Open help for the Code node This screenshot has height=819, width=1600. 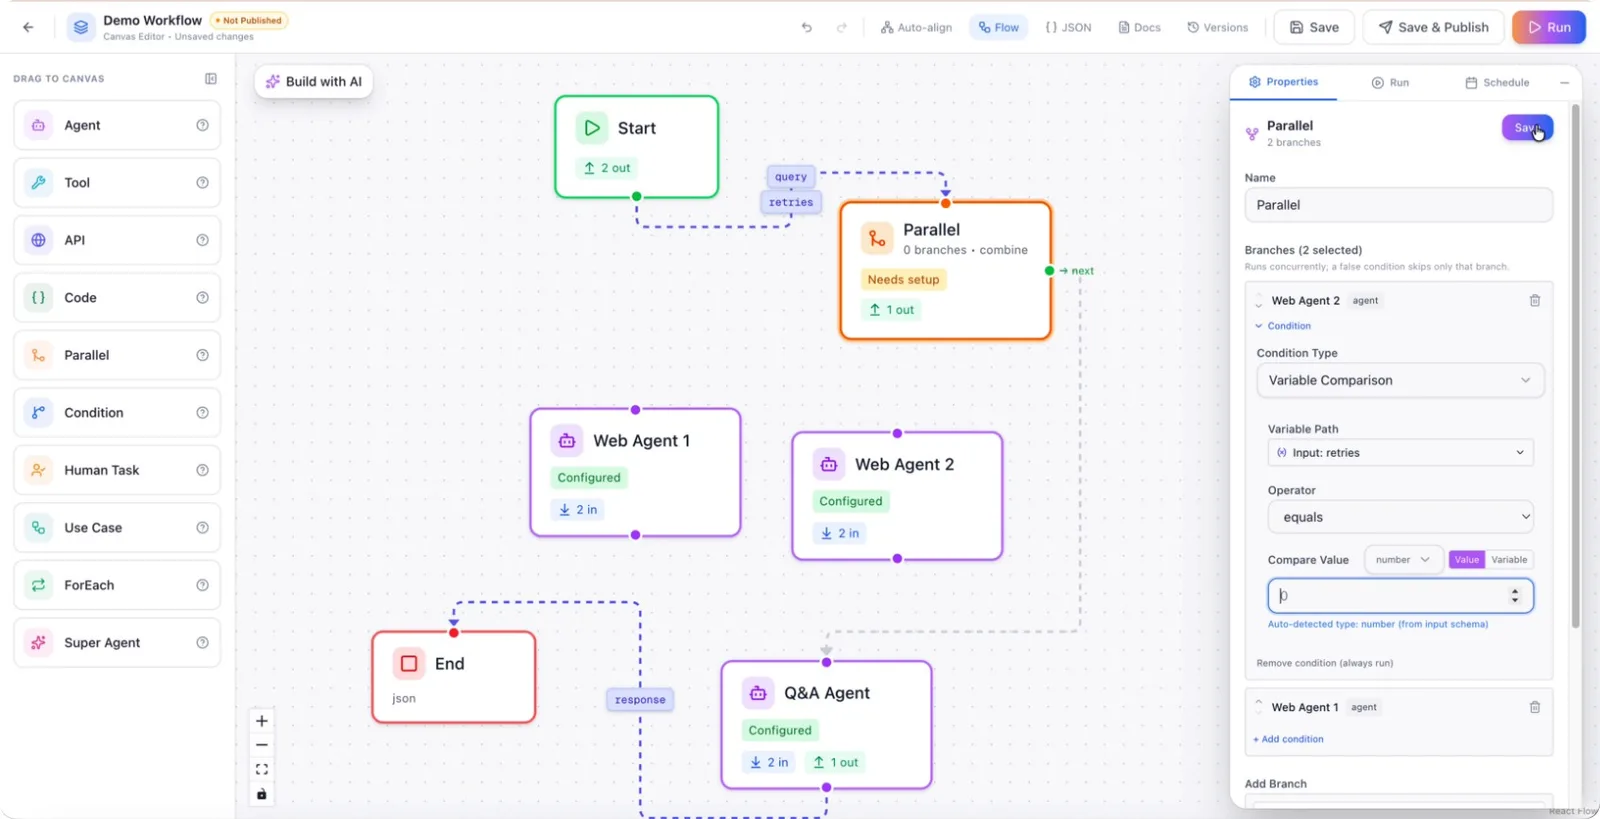click(203, 297)
